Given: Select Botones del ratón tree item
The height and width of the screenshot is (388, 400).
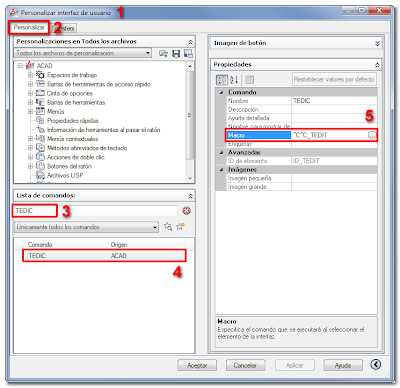Looking at the screenshot, I should click(x=69, y=166).
